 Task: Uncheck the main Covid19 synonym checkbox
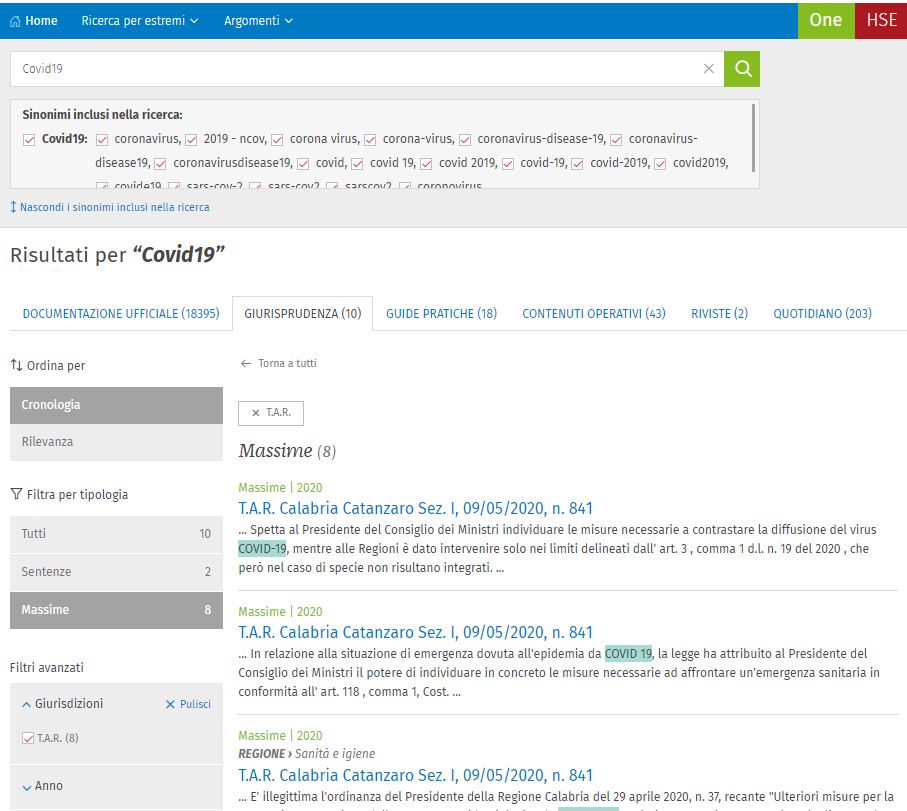(29, 139)
